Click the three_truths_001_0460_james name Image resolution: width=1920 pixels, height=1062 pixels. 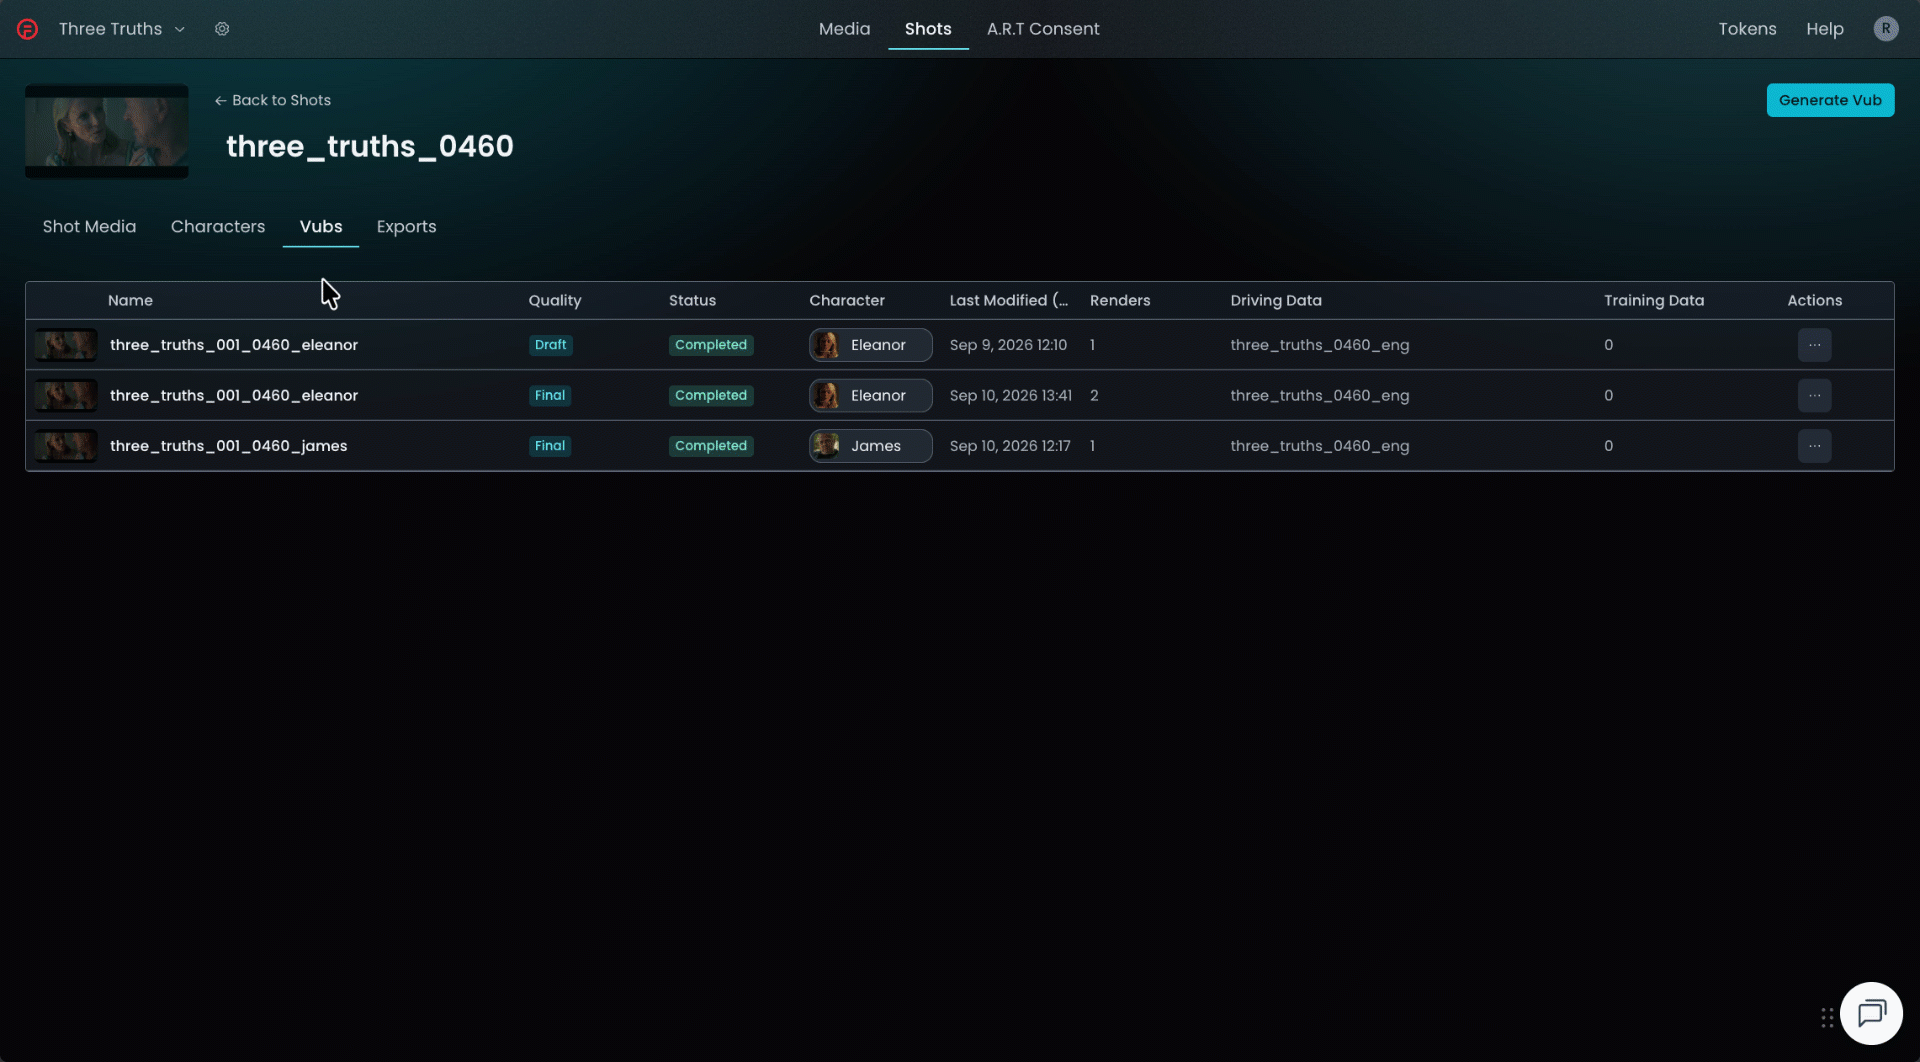click(228, 446)
